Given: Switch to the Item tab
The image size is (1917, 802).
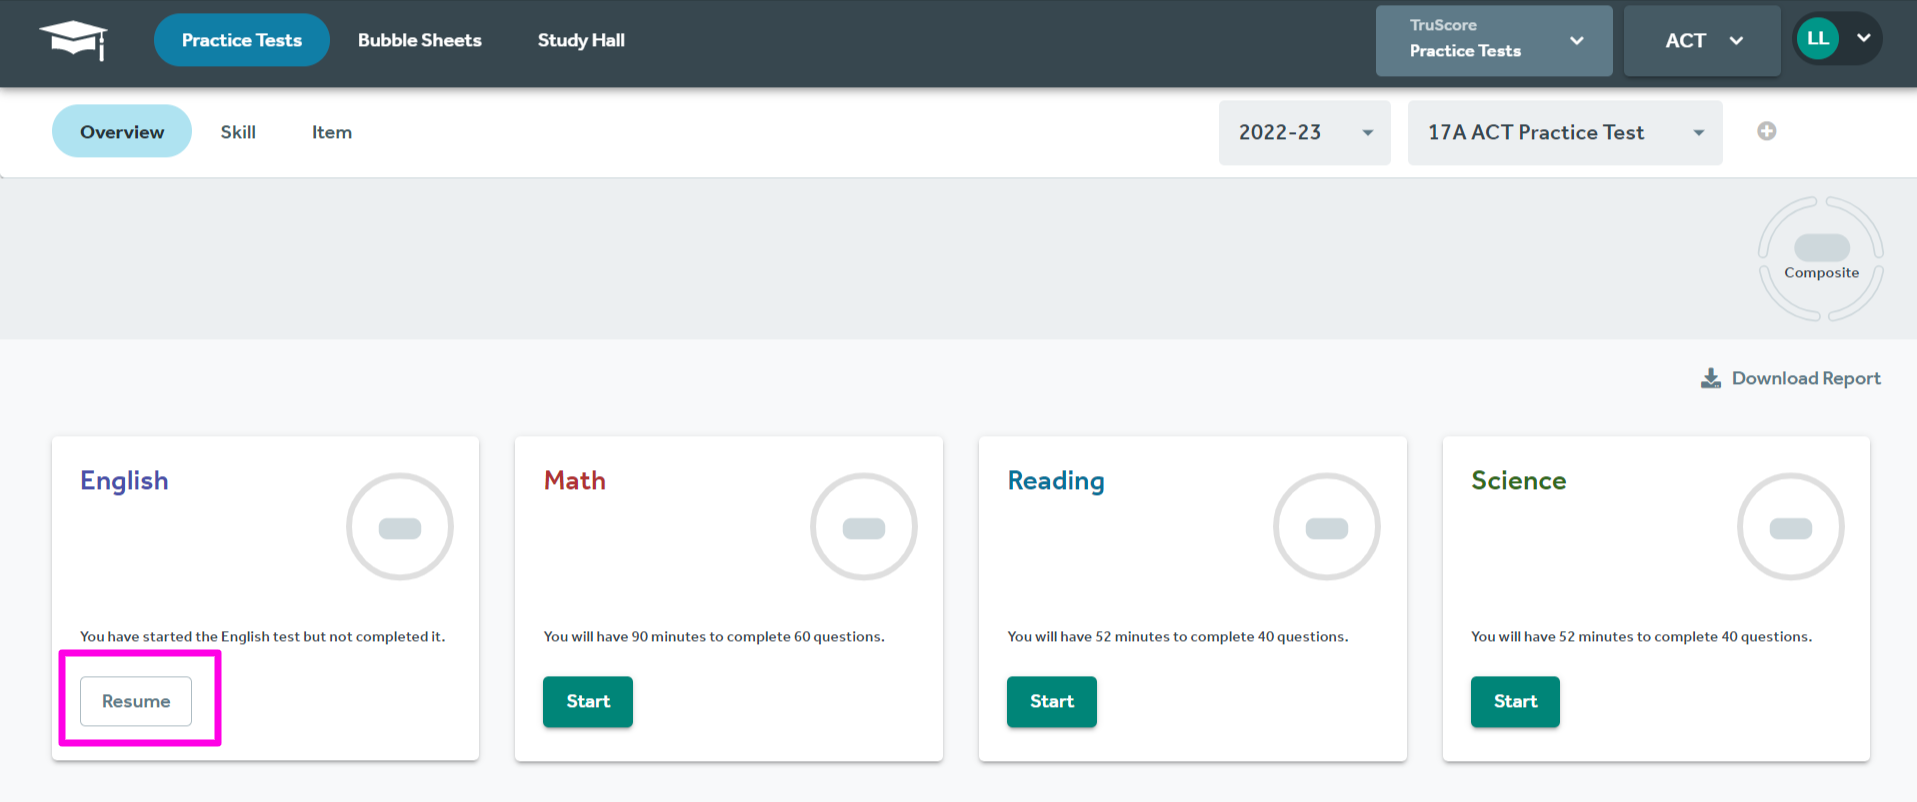Looking at the screenshot, I should pyautogui.click(x=331, y=132).
